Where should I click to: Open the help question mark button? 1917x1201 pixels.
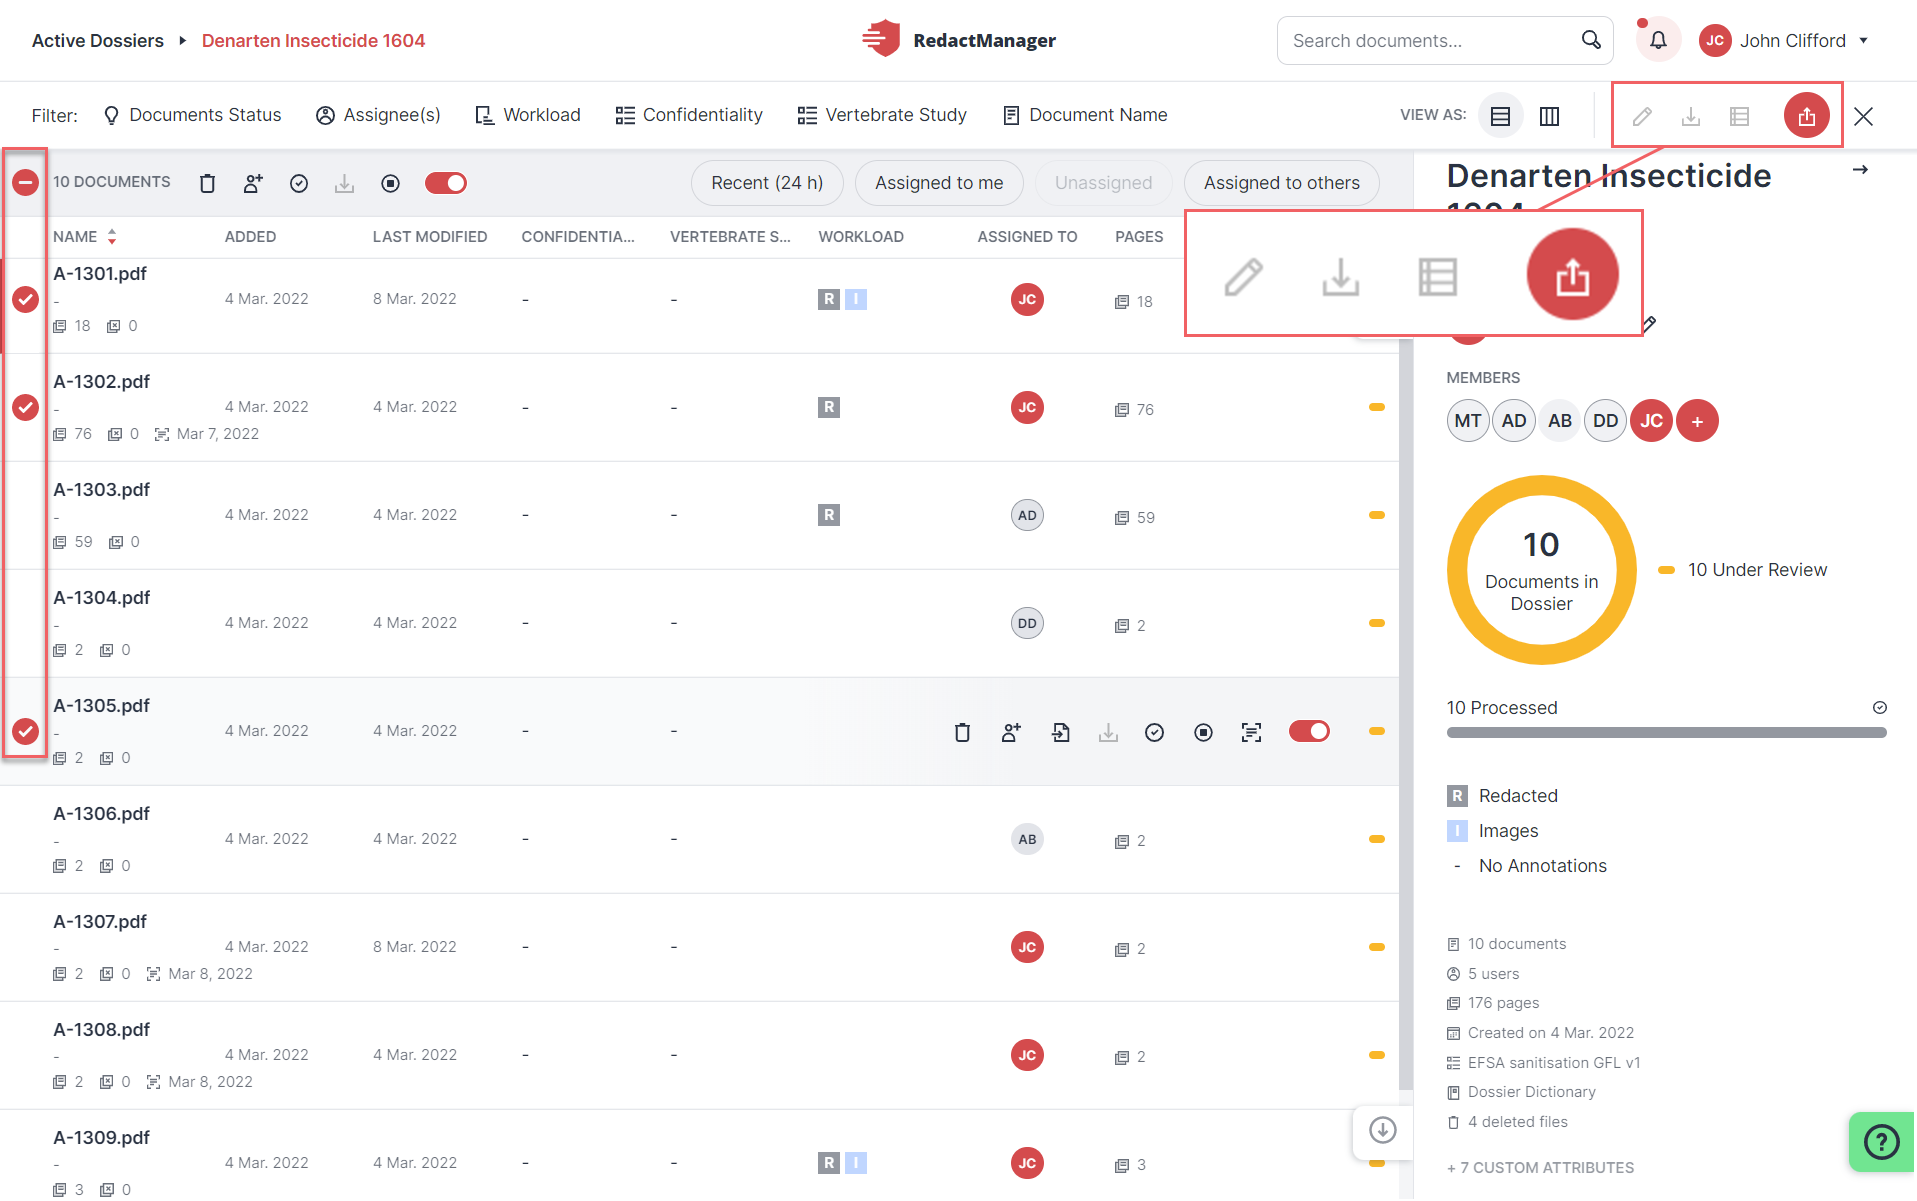1882,1141
